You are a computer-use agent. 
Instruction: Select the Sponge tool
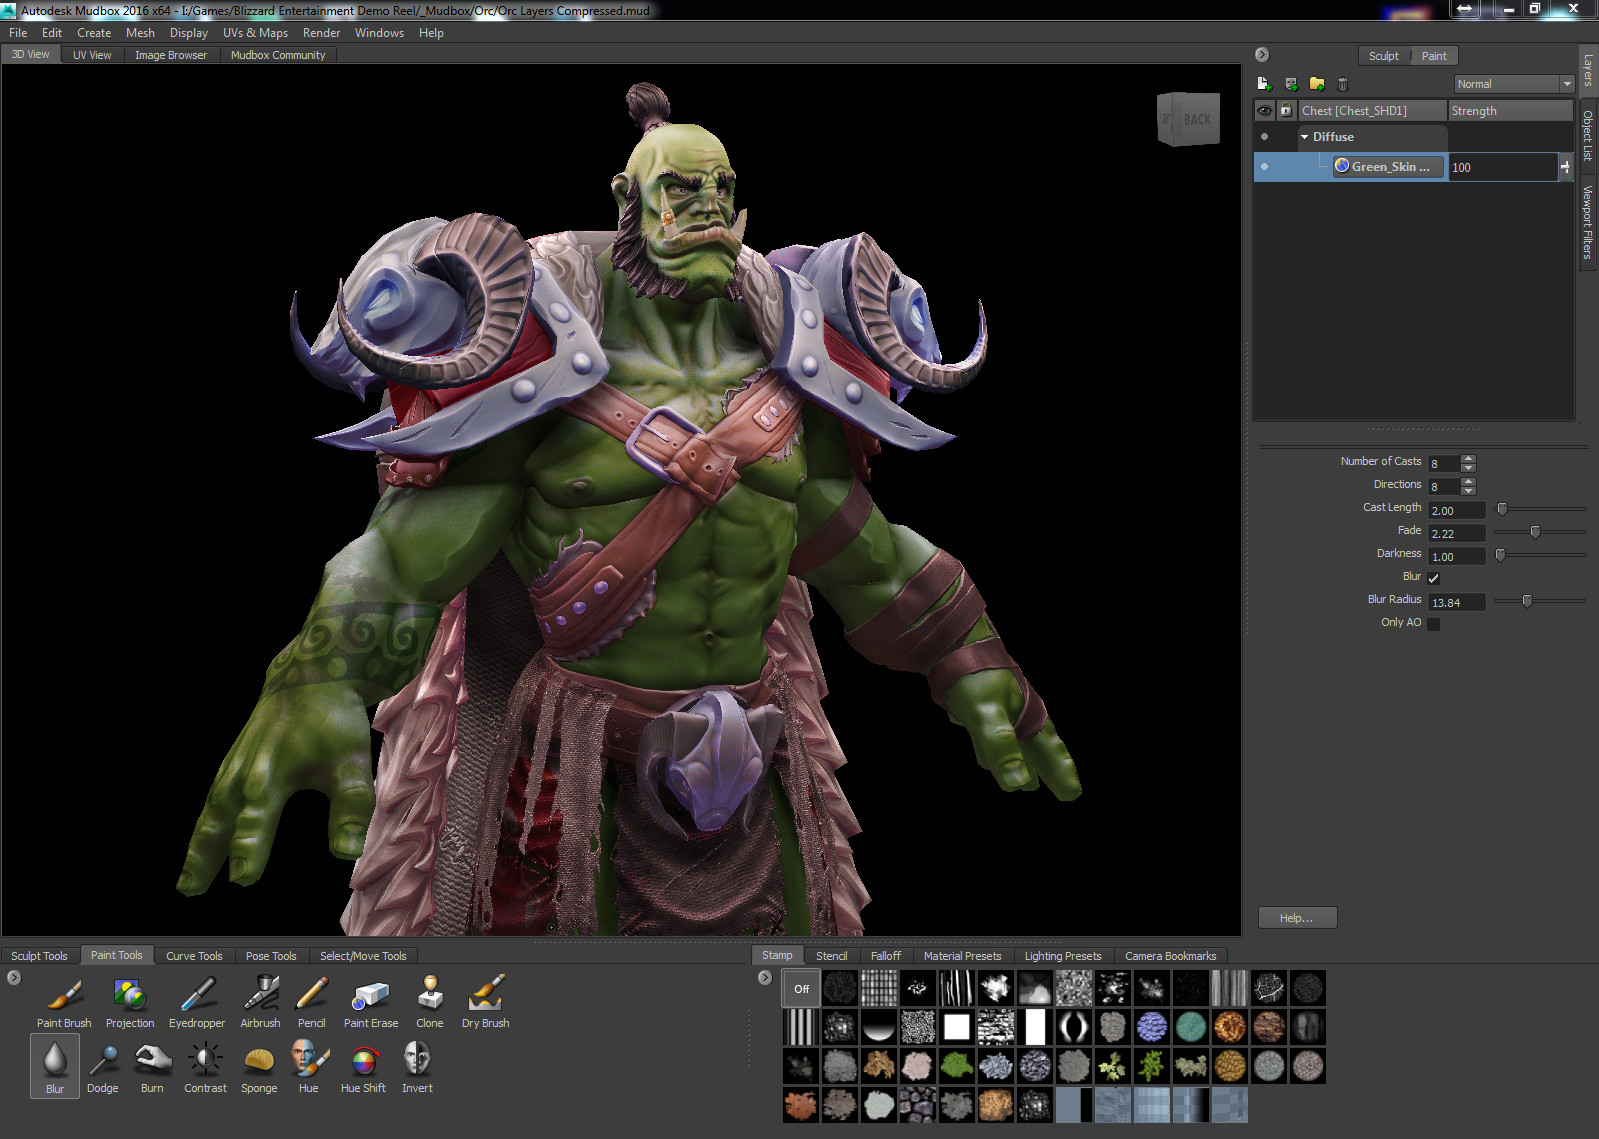pos(259,1066)
